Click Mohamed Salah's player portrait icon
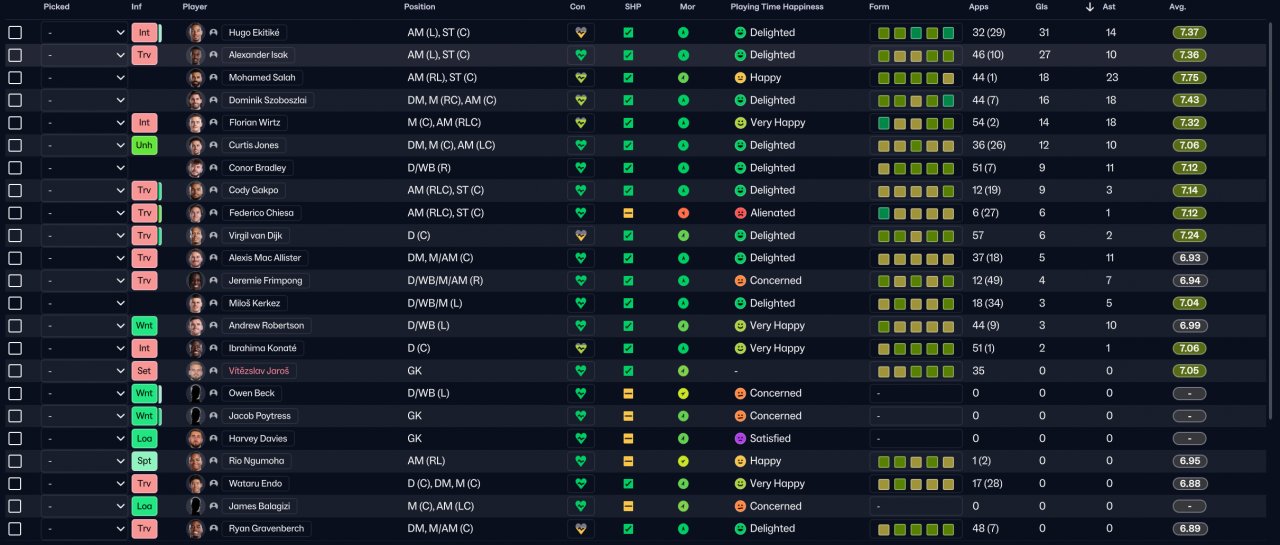 coord(195,77)
